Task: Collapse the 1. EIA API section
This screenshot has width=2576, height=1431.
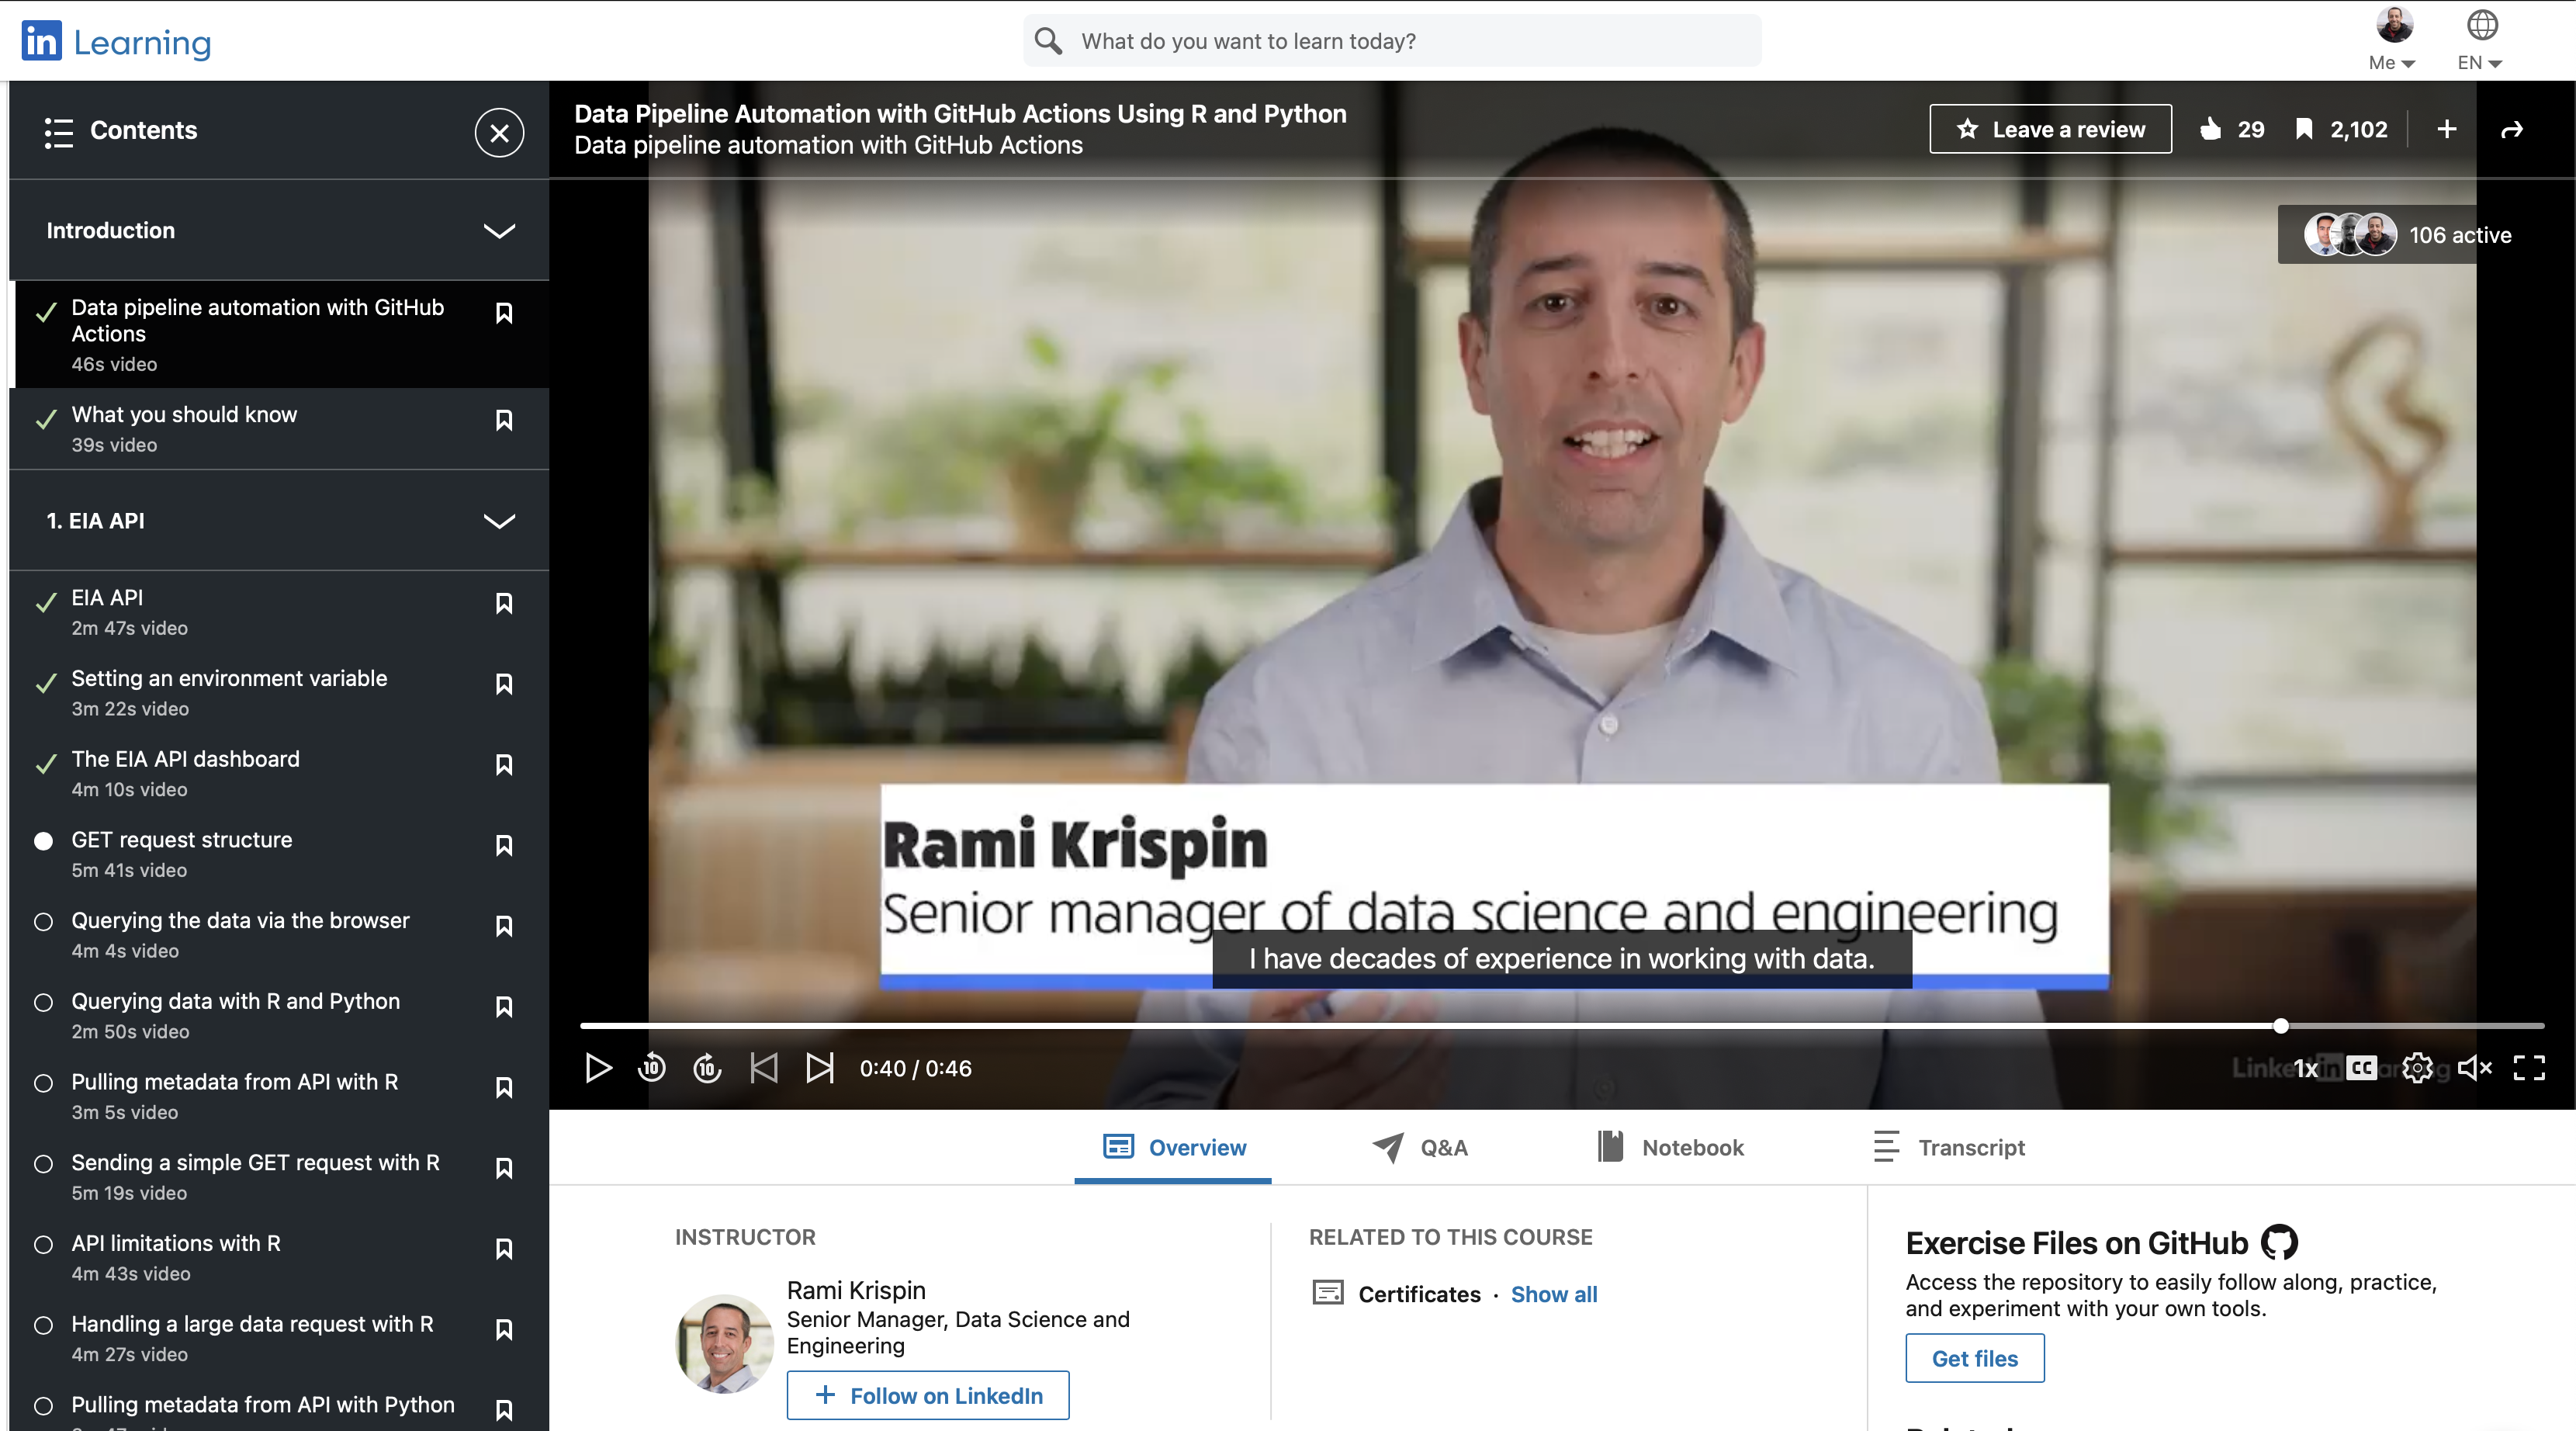Action: click(499, 521)
